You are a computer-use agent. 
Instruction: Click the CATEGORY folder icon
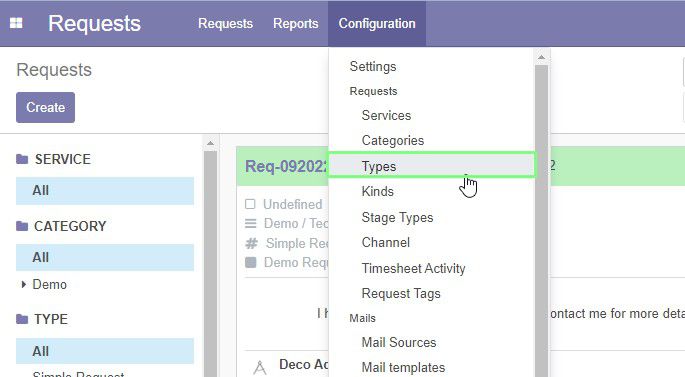(22, 226)
